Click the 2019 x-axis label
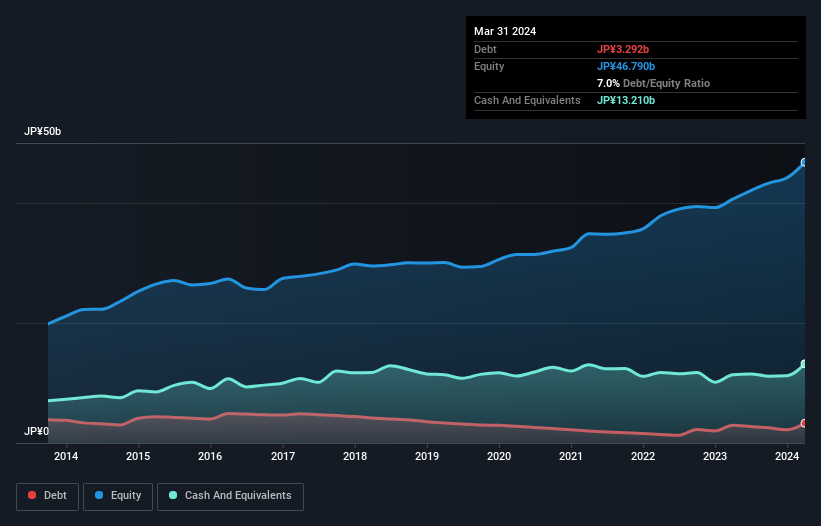This screenshot has width=821, height=526. pos(427,456)
